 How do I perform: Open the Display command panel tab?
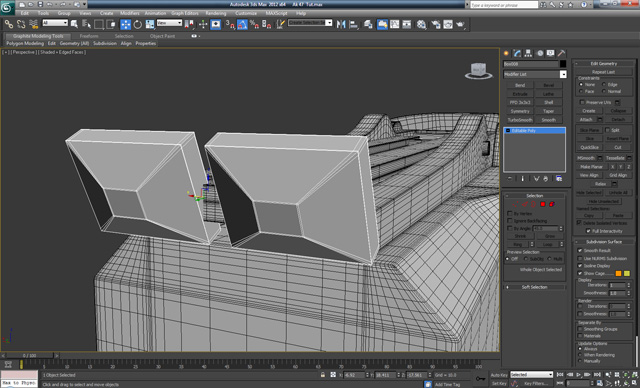click(551, 53)
